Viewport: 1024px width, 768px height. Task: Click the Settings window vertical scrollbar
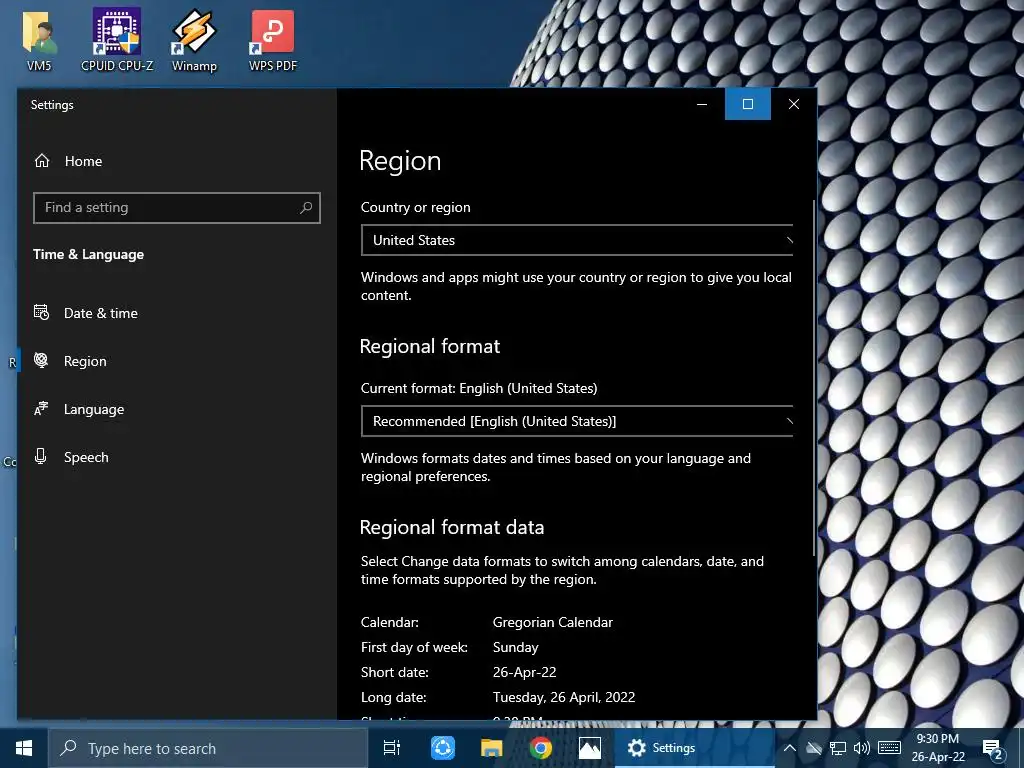(x=814, y=377)
